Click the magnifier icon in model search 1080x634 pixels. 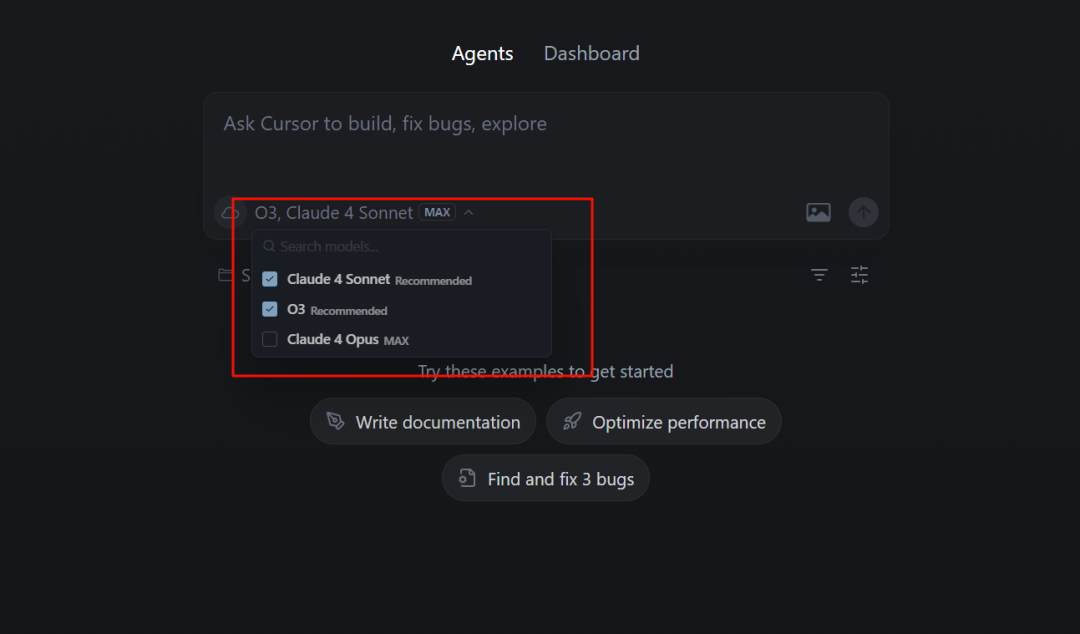point(269,246)
